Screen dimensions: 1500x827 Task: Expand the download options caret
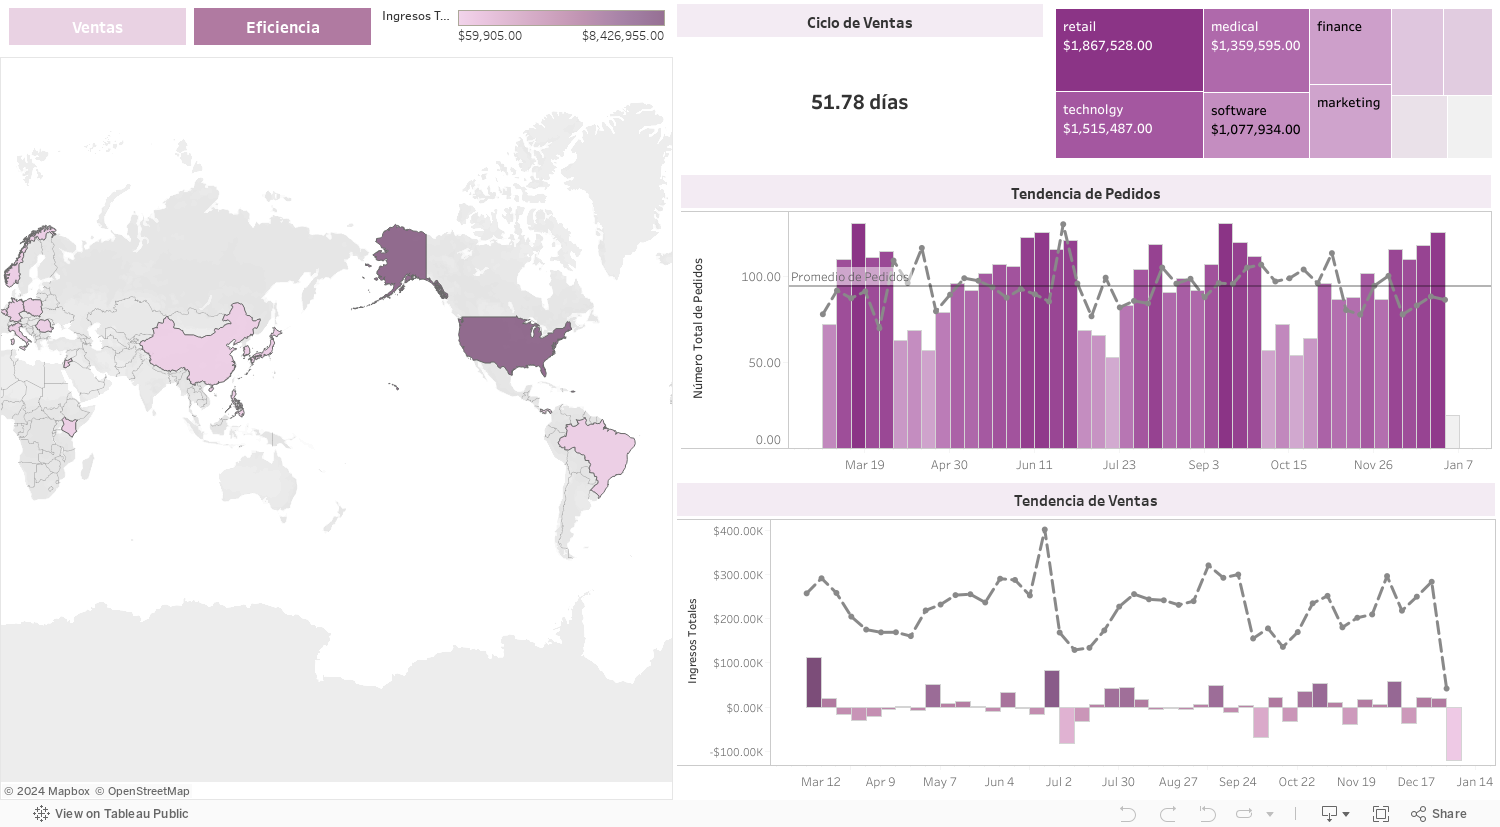coord(1346,814)
